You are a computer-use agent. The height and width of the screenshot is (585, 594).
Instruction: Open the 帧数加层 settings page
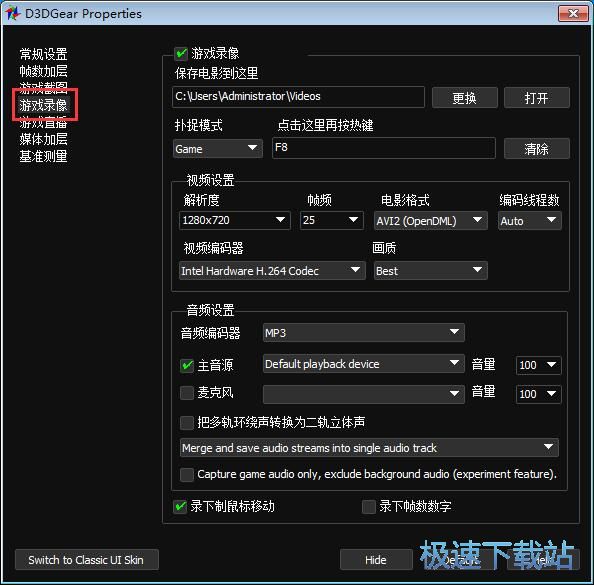point(43,71)
